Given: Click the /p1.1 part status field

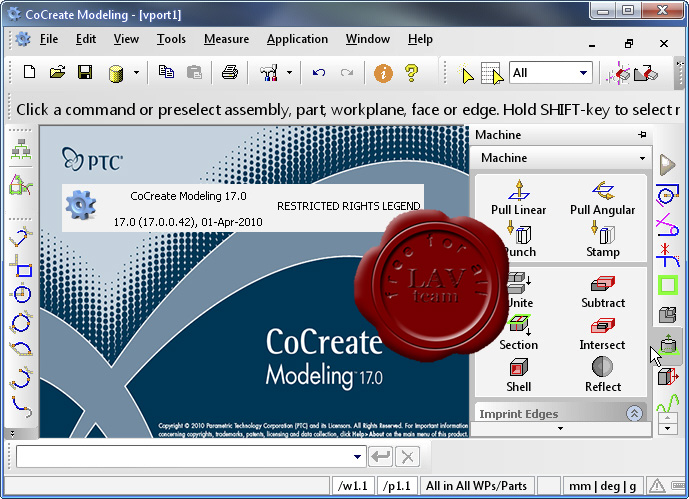Looking at the screenshot, I should pyautogui.click(x=396, y=486).
